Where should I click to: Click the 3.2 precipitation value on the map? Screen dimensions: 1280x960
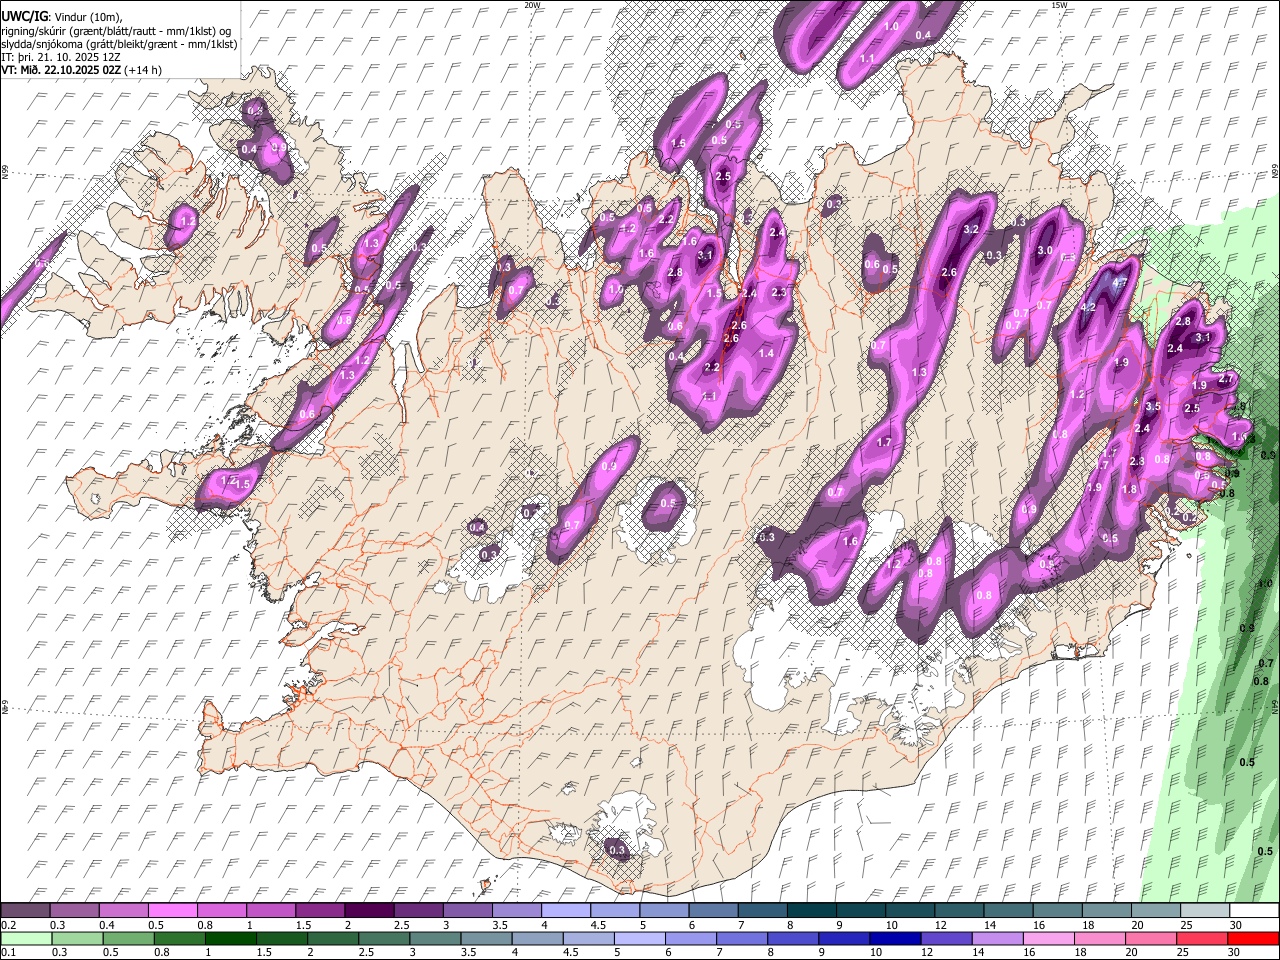point(970,229)
